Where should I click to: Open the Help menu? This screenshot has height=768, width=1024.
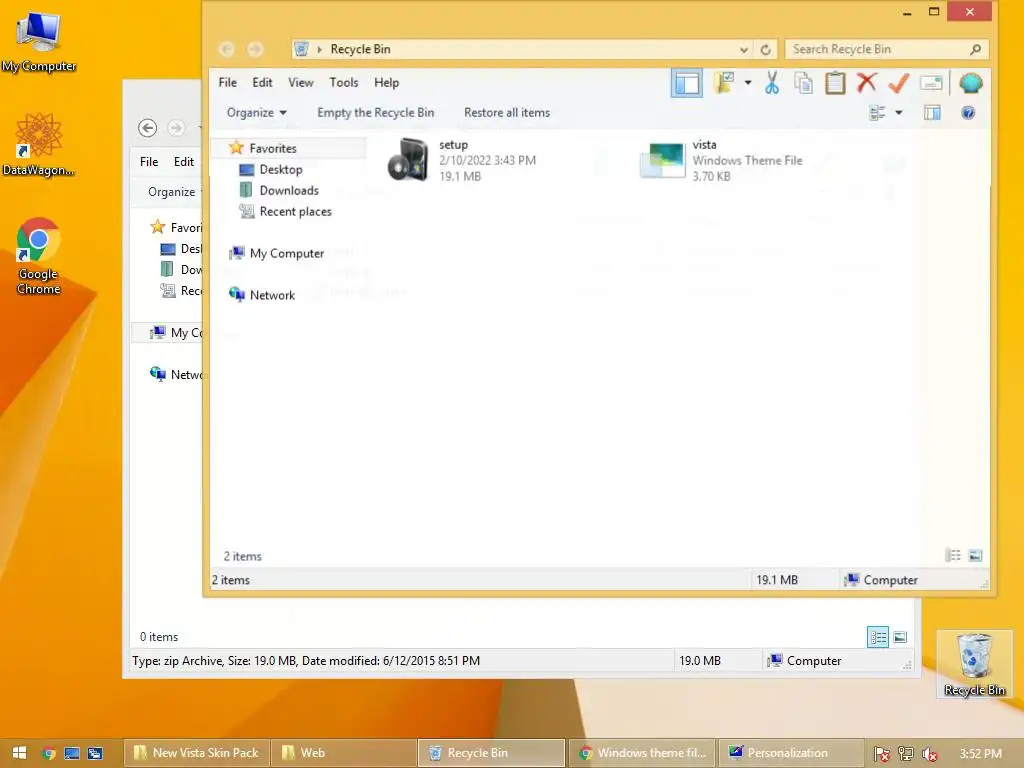tap(386, 82)
